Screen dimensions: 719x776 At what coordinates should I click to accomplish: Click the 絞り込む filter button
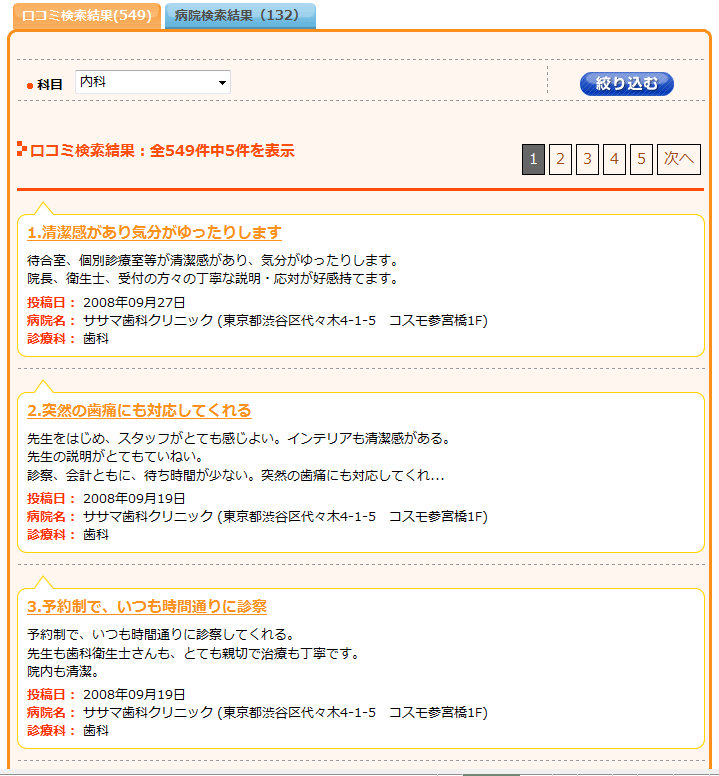(626, 84)
